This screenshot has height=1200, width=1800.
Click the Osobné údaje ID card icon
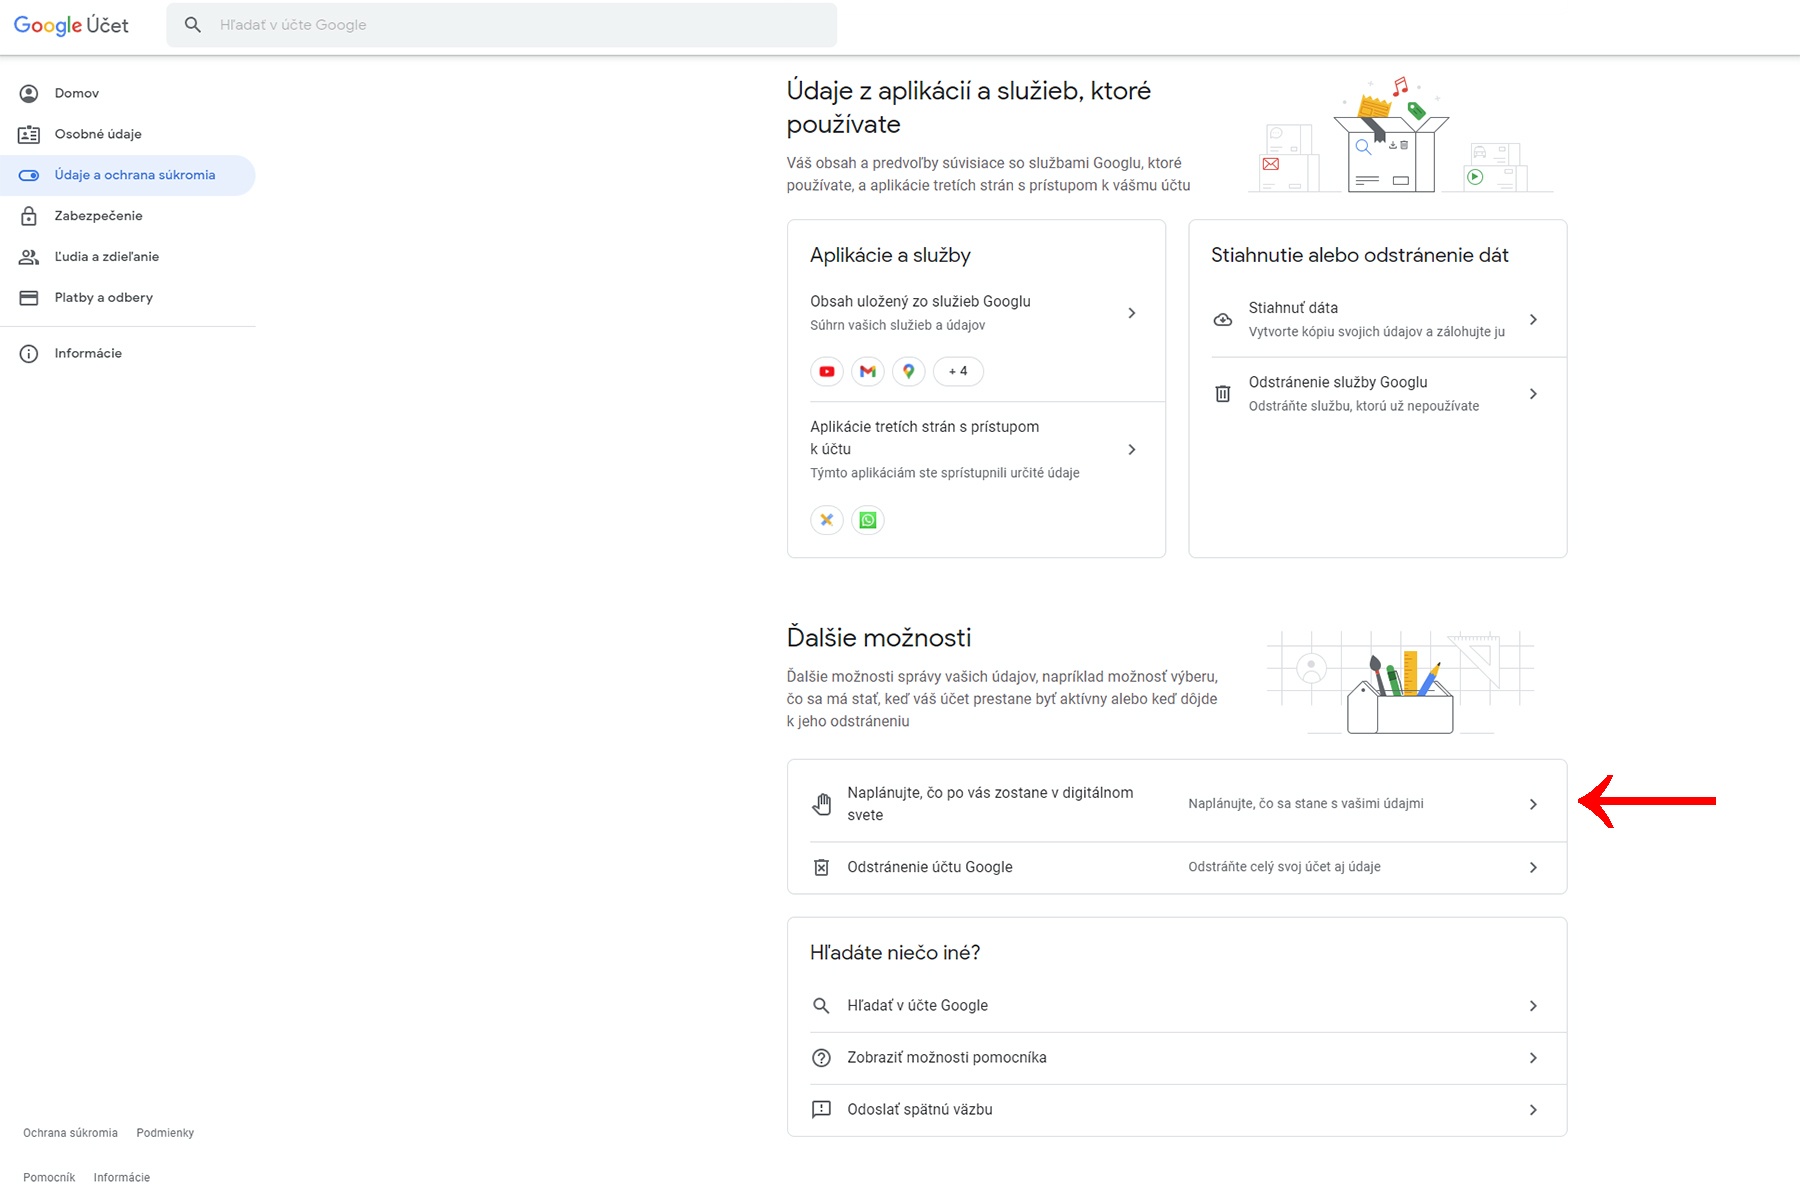point(29,134)
